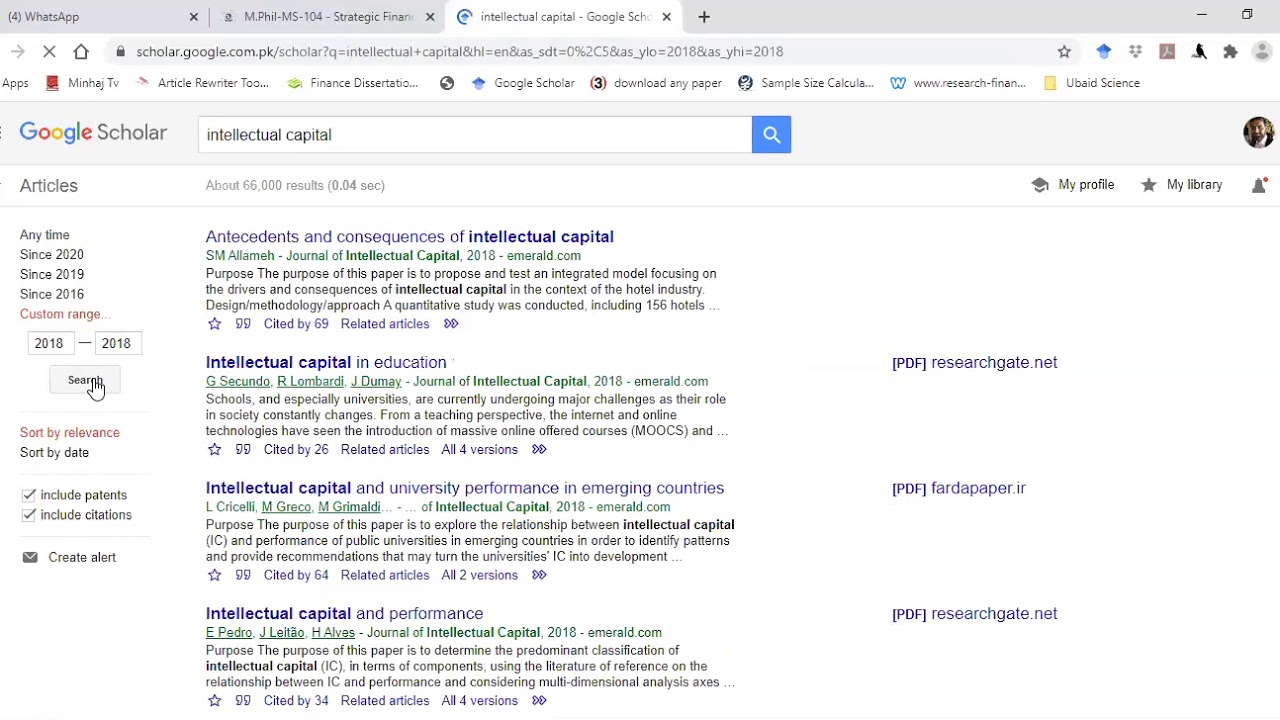Open 'Antecedents and consequences of intellectual capital' article
The width and height of the screenshot is (1280, 720).
(410, 237)
